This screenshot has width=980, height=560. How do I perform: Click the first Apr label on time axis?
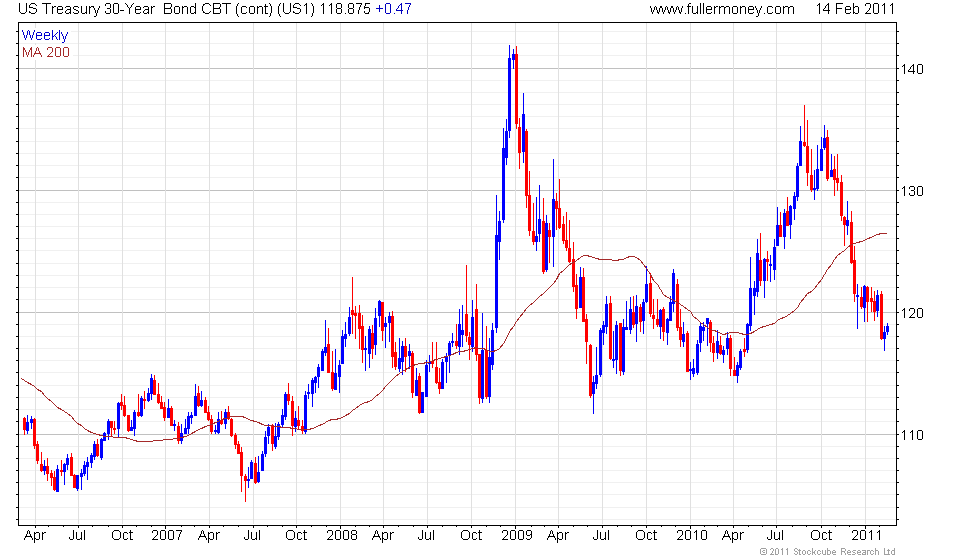pyautogui.click(x=35, y=536)
